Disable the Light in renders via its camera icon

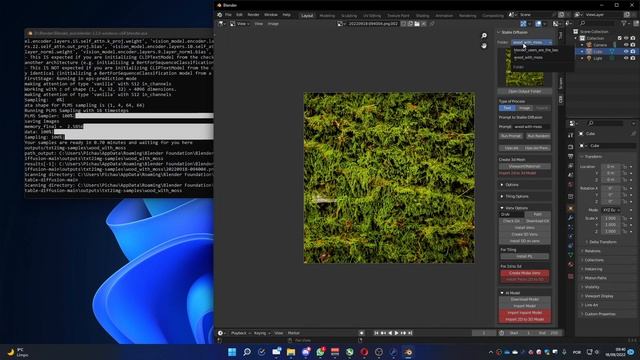coord(633,58)
